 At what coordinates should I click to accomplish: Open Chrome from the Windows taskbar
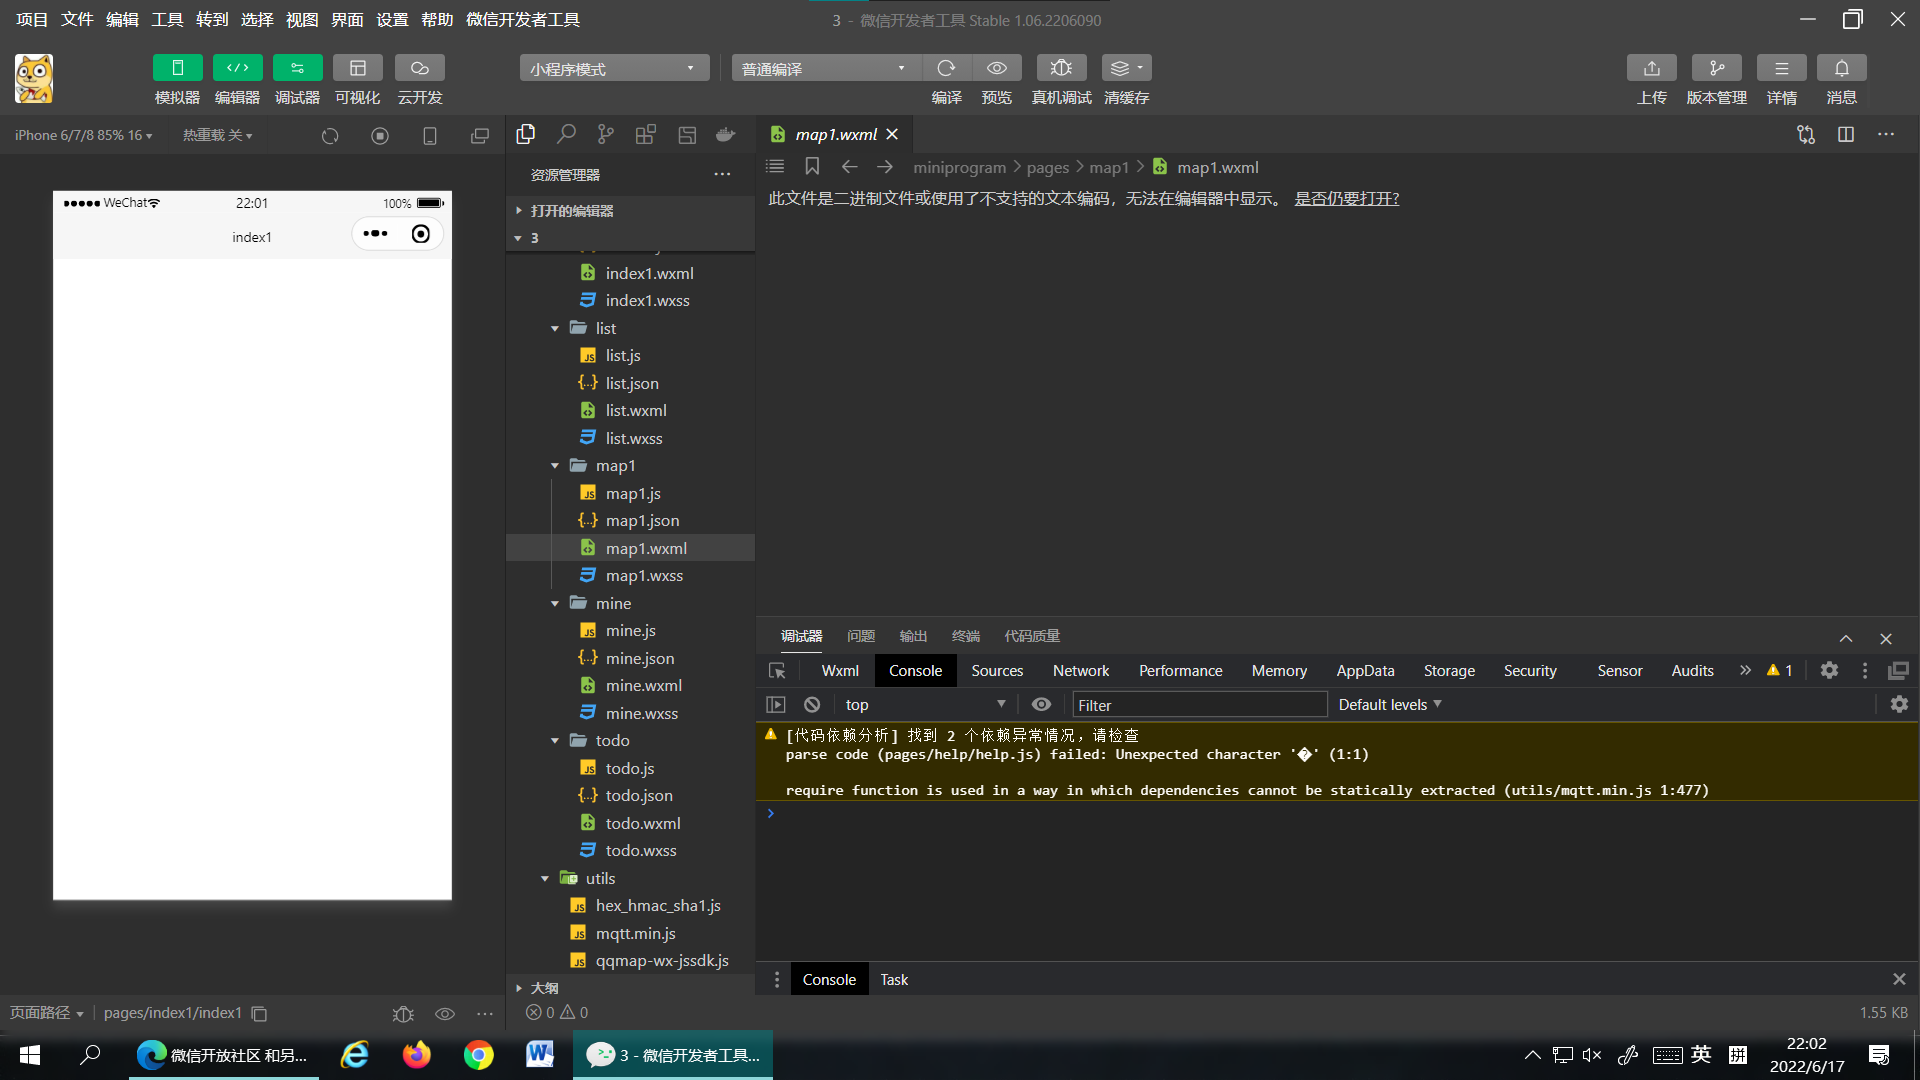pos(478,1055)
